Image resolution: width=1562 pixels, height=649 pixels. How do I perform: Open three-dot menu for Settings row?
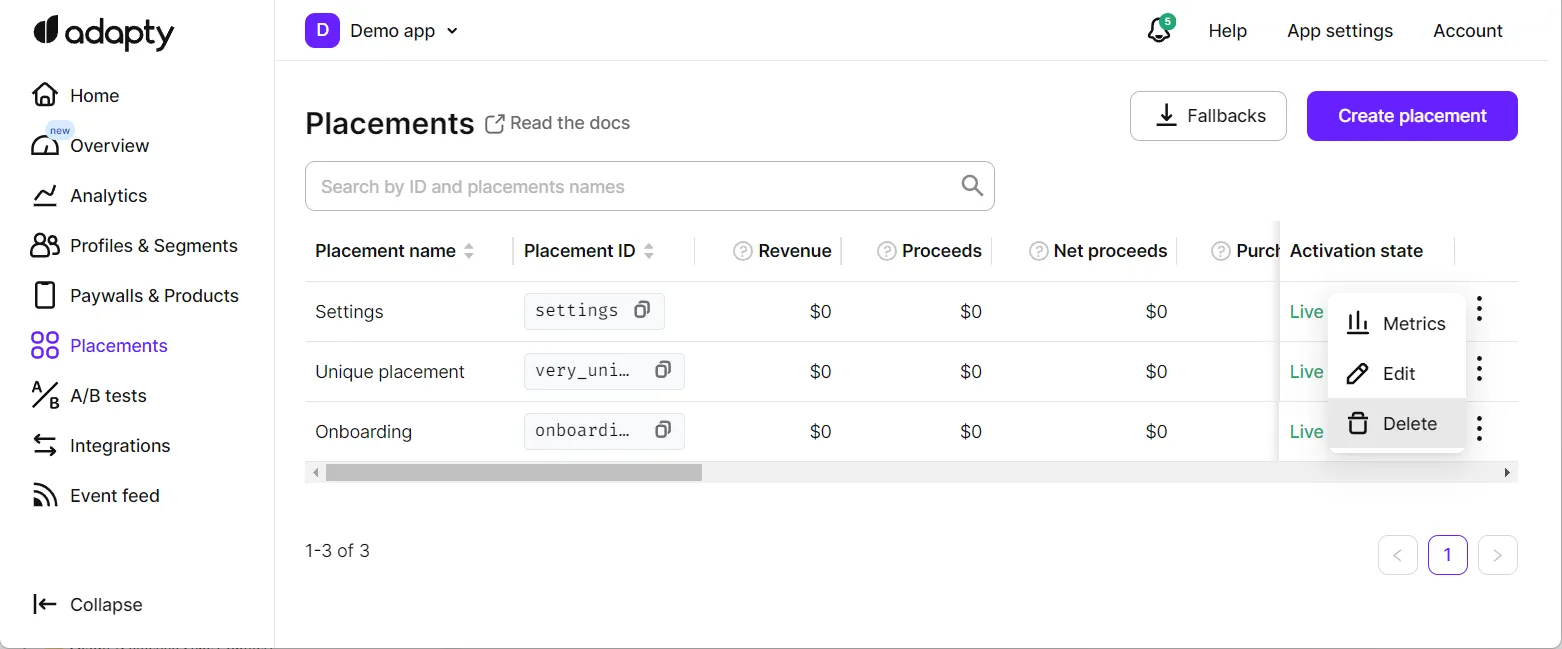(x=1479, y=309)
